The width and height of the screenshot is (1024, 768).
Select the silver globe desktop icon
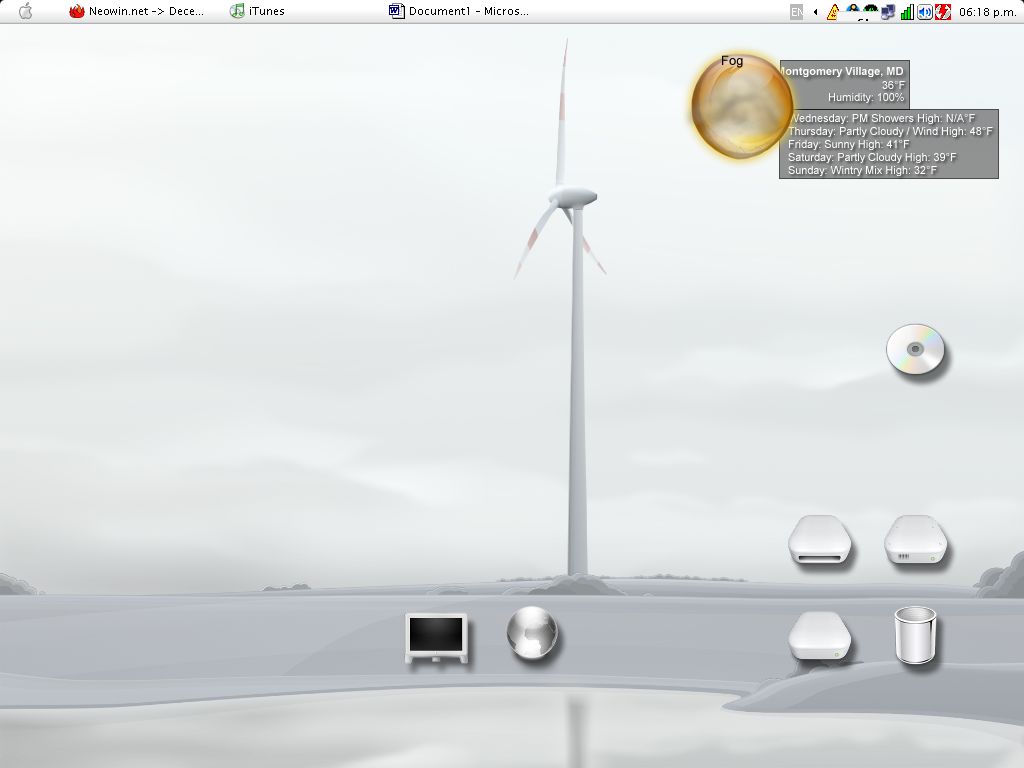click(x=531, y=633)
